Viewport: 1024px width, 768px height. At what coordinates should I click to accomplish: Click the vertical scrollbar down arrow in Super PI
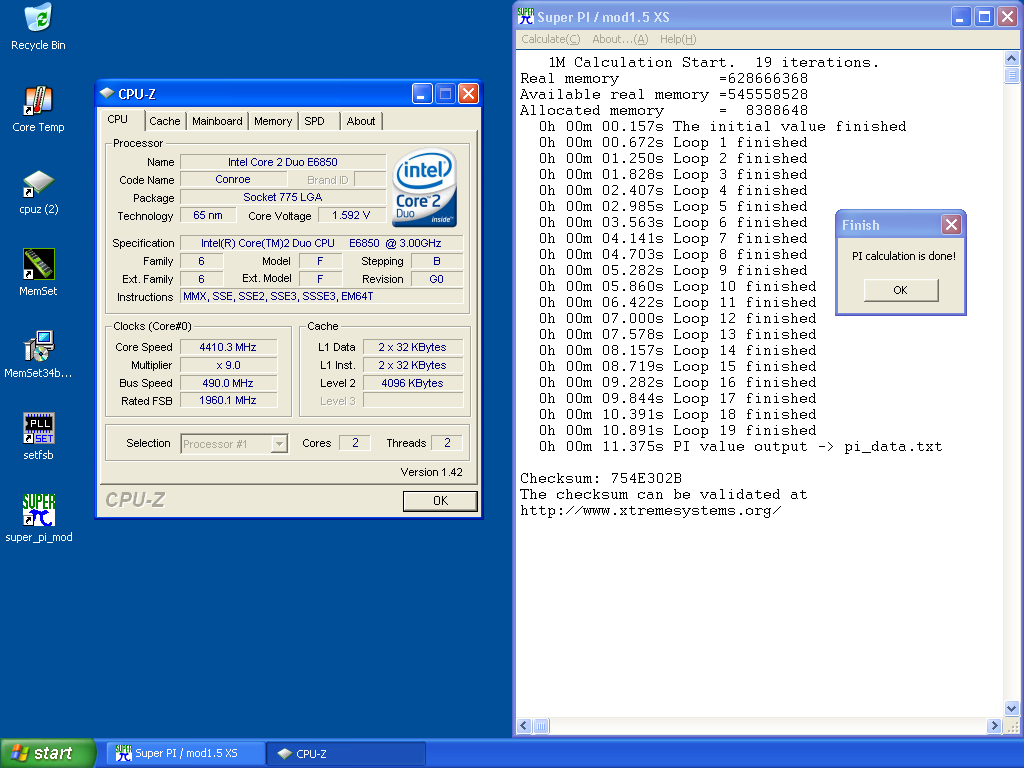click(x=1011, y=708)
